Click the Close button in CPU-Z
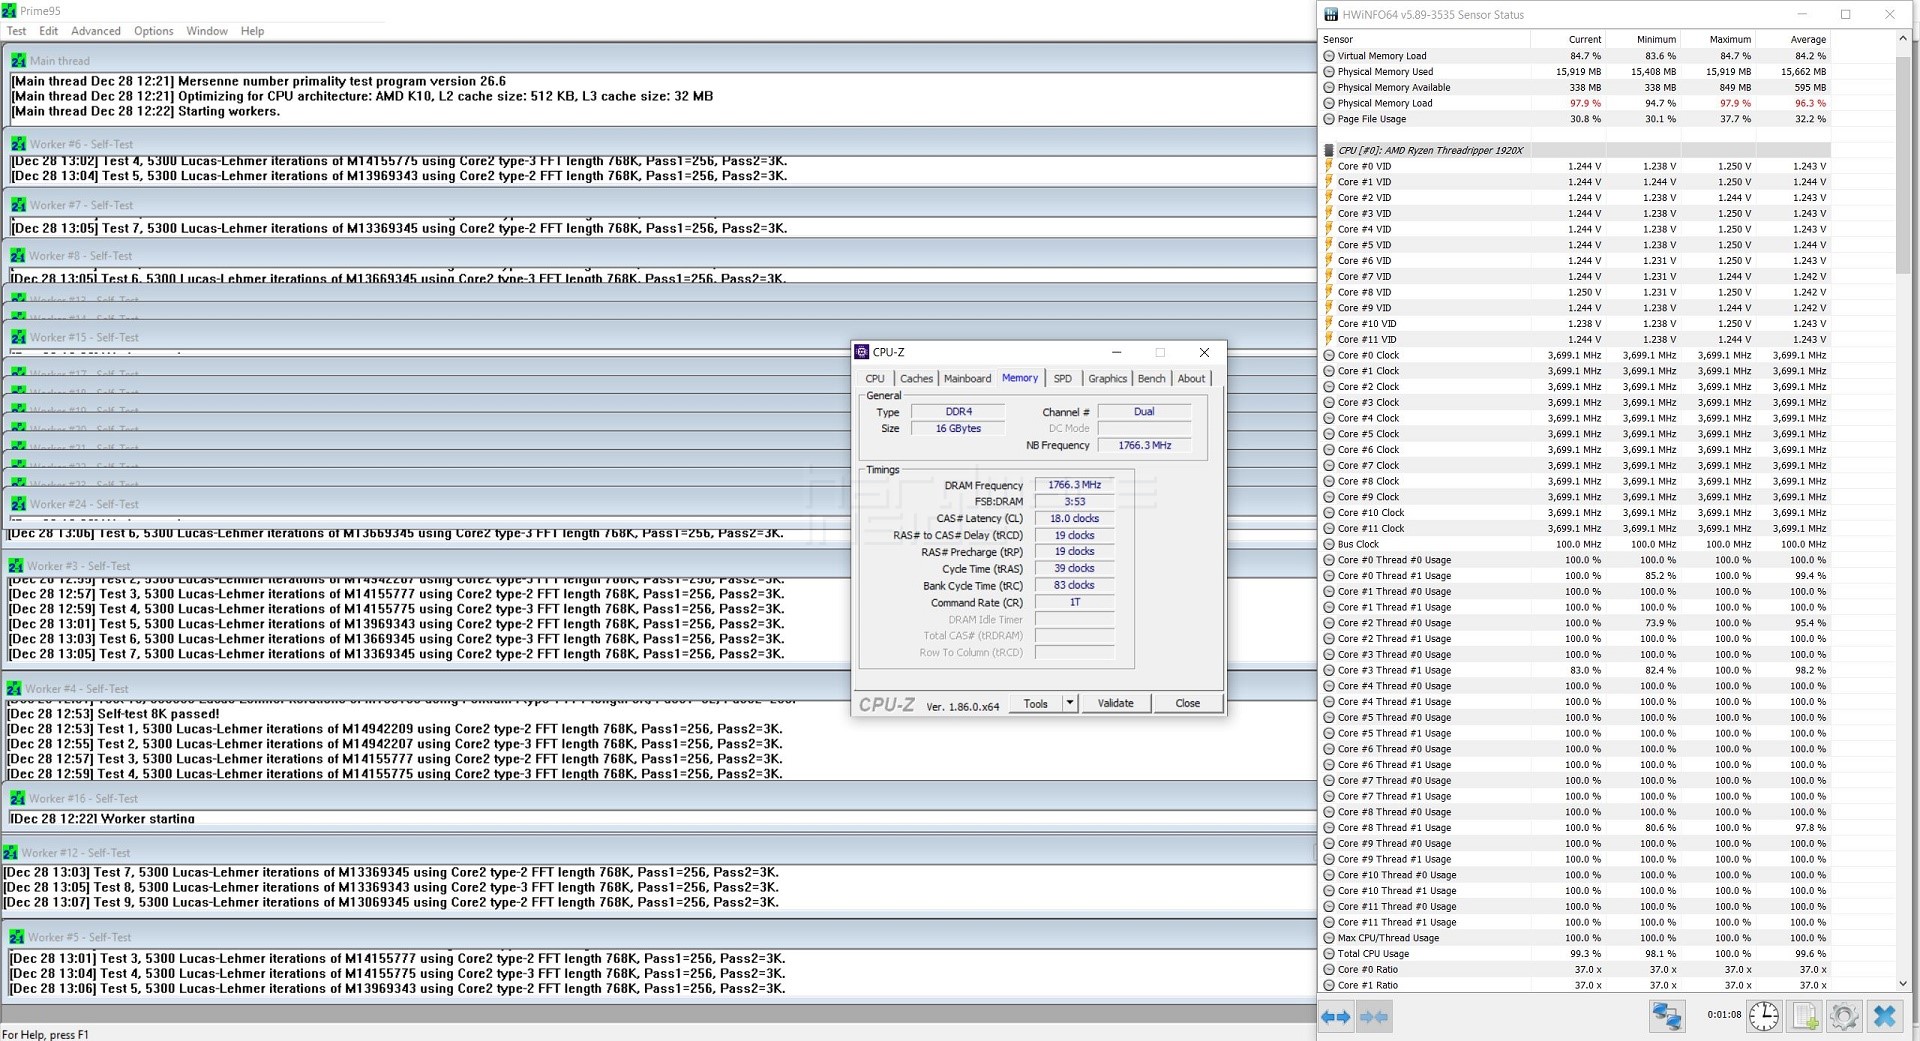Viewport: 1920px width, 1041px height. tap(1188, 703)
